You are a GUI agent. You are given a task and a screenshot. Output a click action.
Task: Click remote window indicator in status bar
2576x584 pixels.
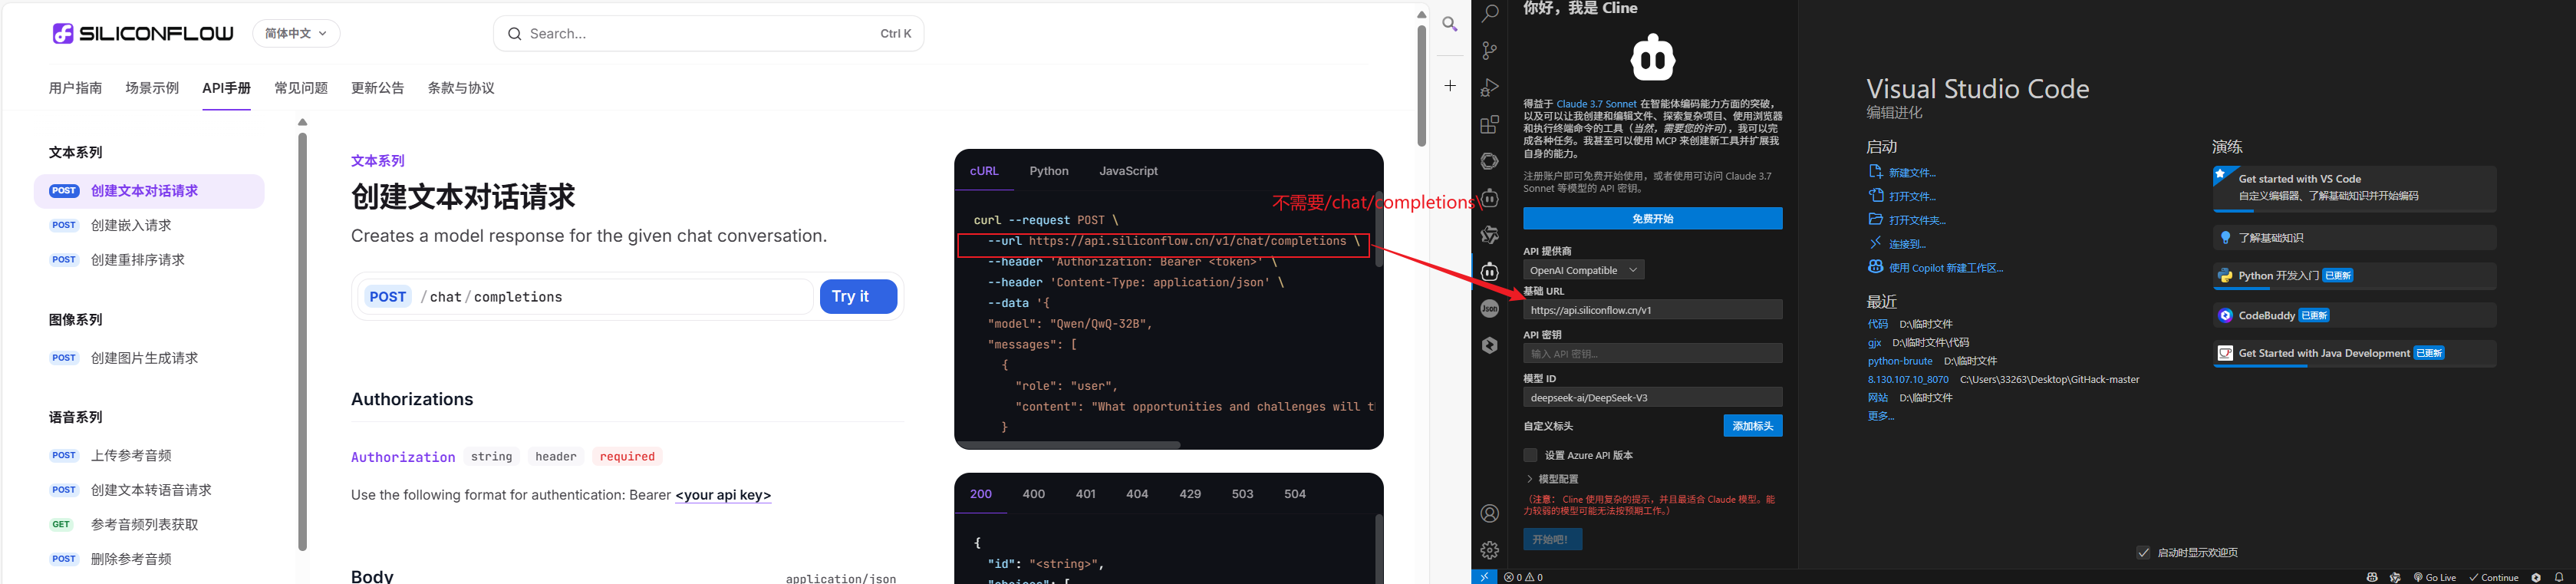coord(1484,577)
